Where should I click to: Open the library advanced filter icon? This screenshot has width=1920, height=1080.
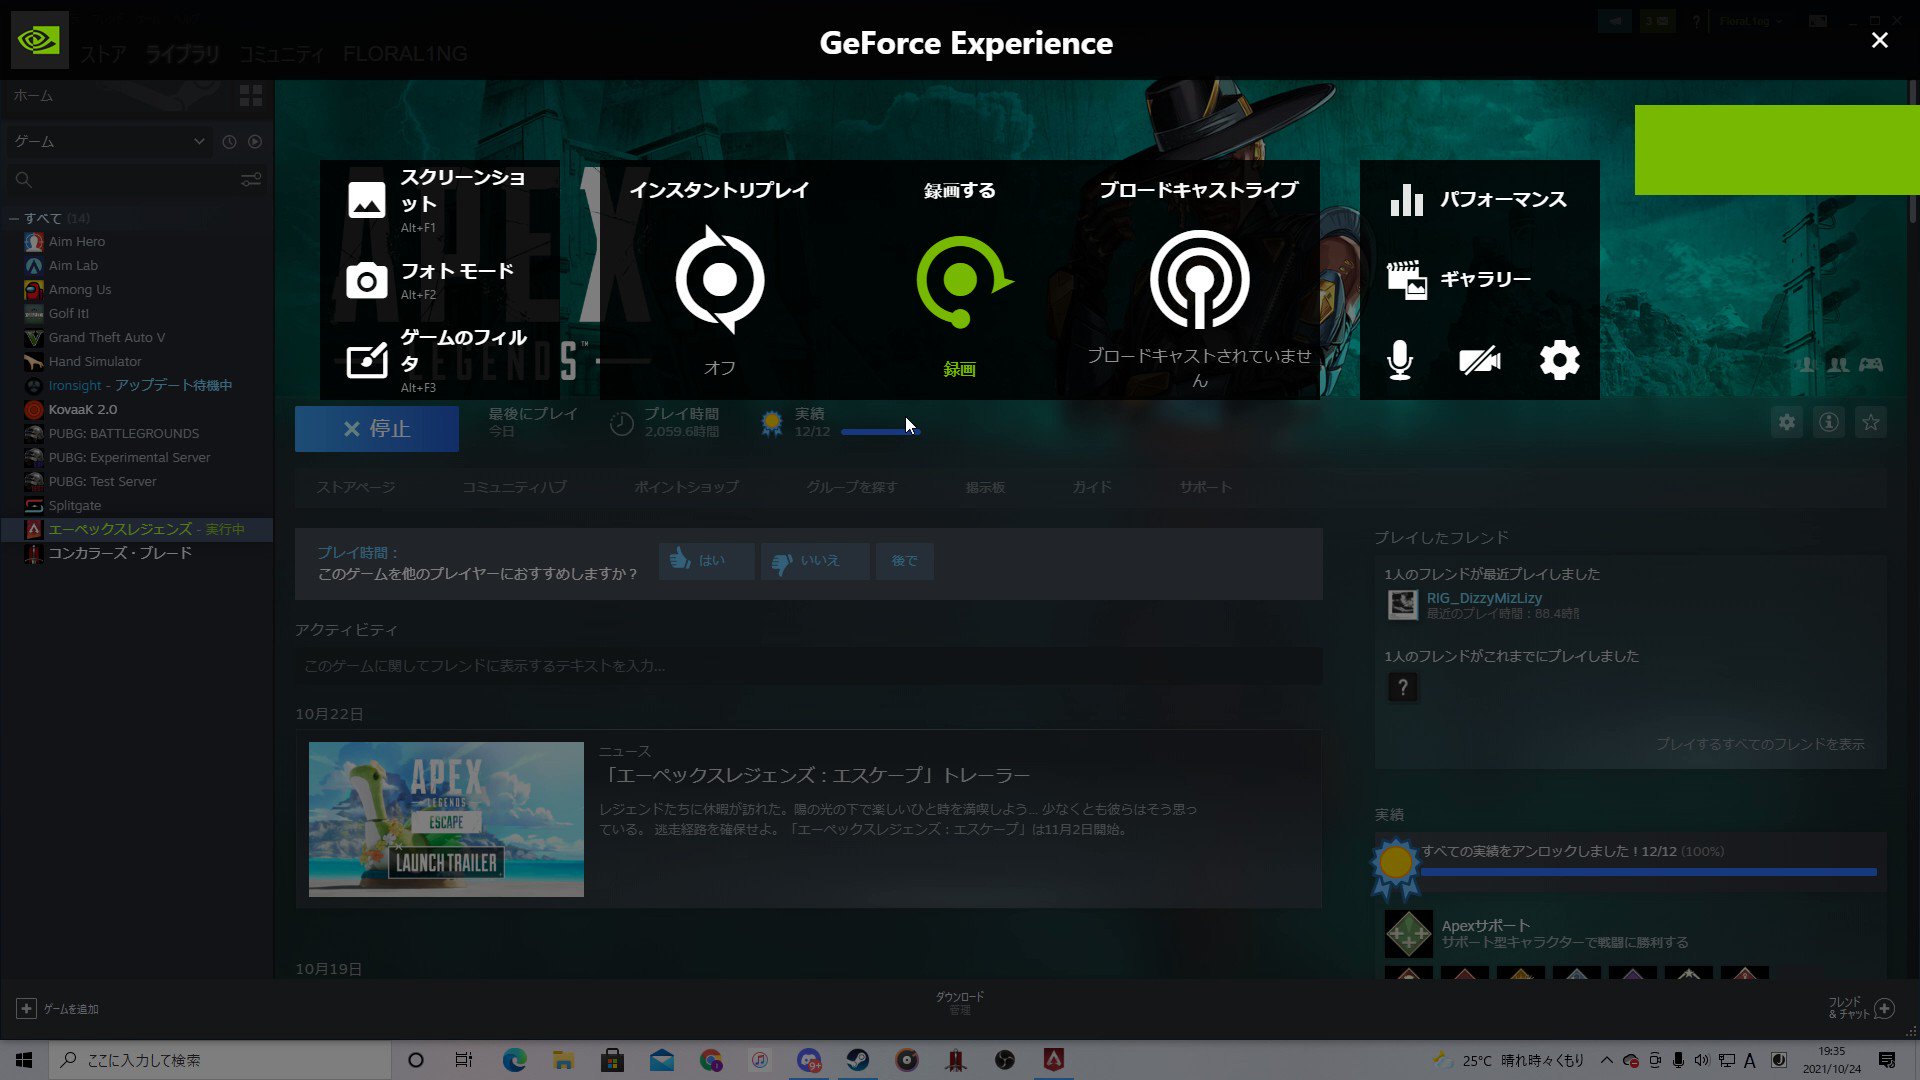(251, 179)
